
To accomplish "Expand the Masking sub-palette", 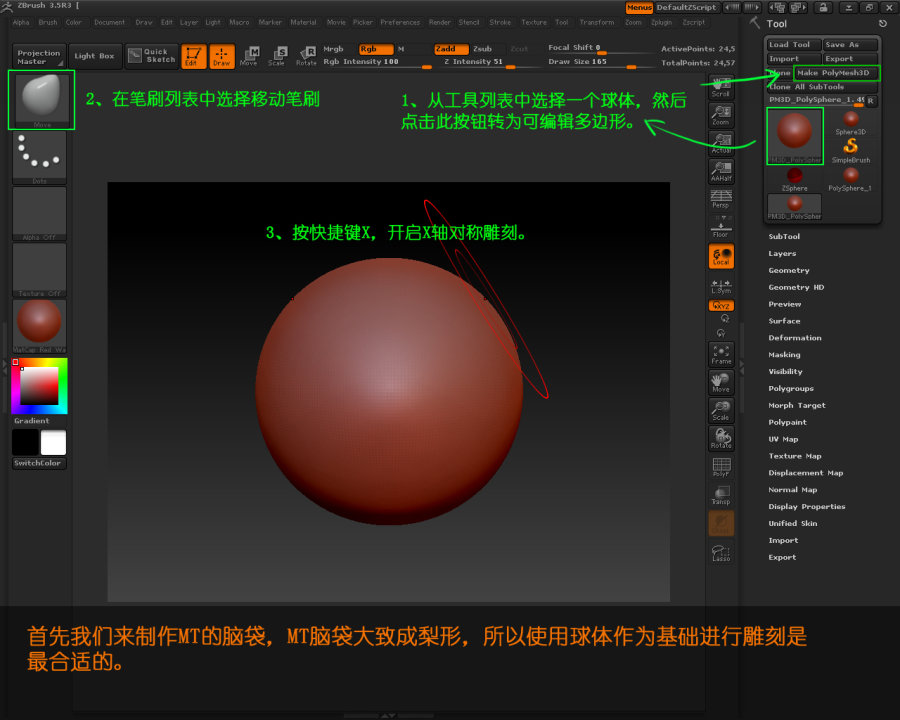I will point(784,355).
